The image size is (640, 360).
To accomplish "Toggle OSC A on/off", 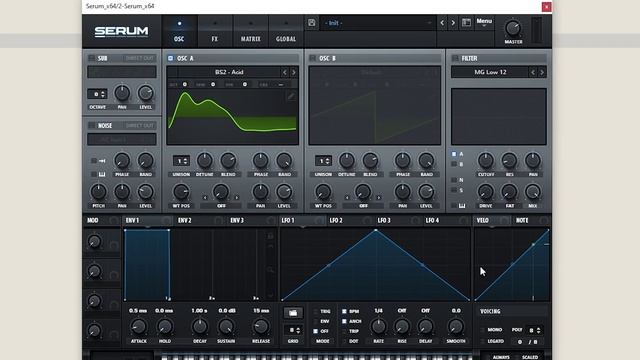I will point(171,58).
